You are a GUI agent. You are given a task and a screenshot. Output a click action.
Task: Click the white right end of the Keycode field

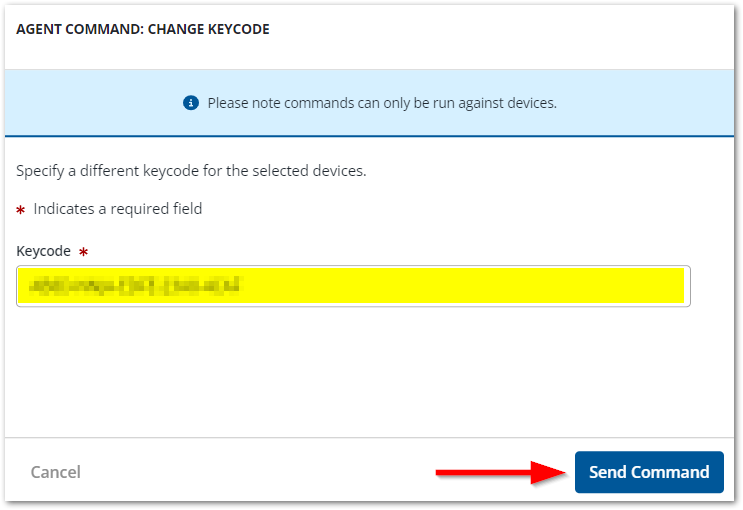[x=687, y=286]
